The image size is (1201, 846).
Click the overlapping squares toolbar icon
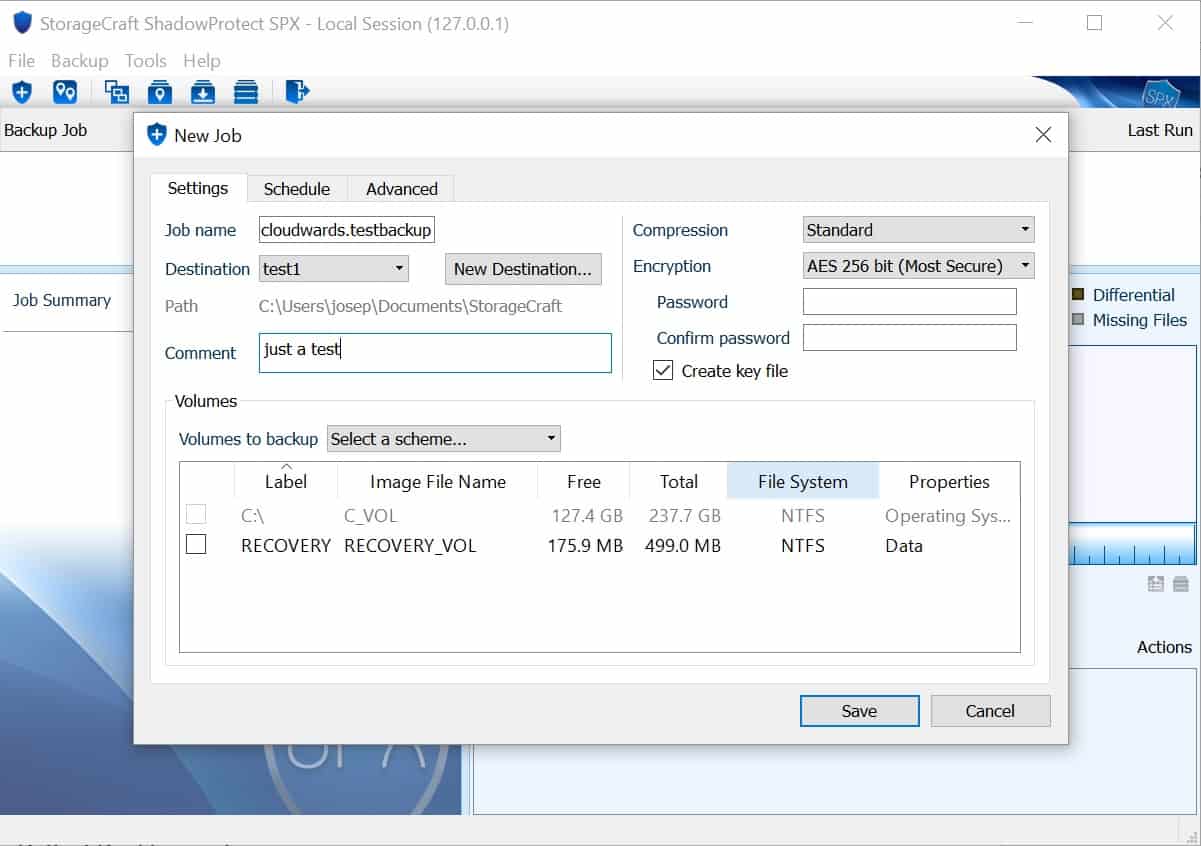117,92
